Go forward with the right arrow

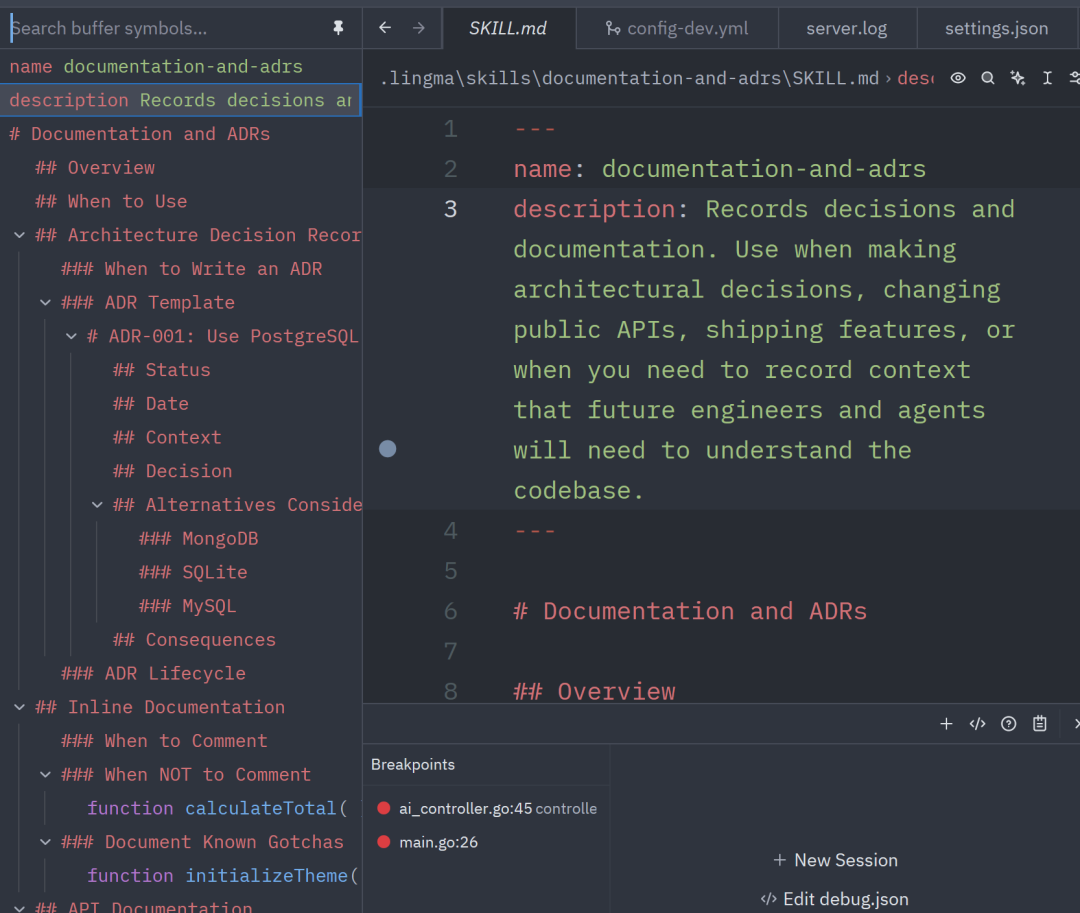[419, 28]
